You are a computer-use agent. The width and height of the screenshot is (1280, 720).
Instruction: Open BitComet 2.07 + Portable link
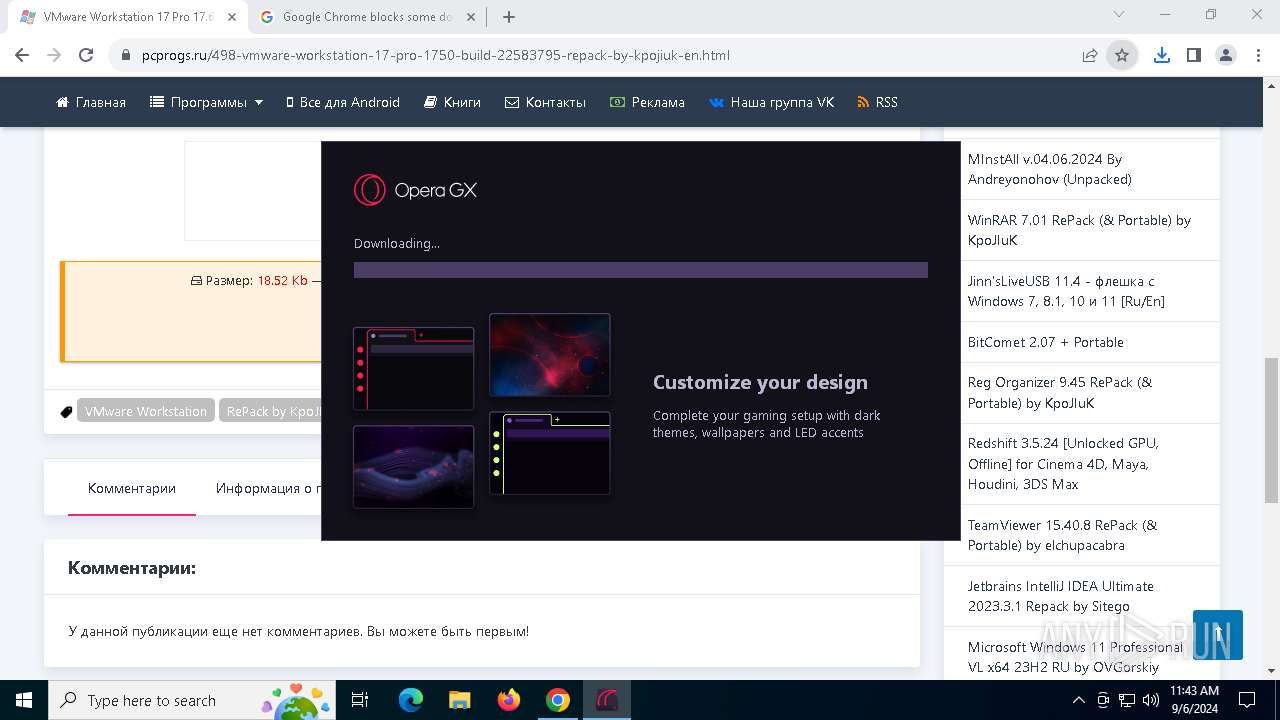1046,342
